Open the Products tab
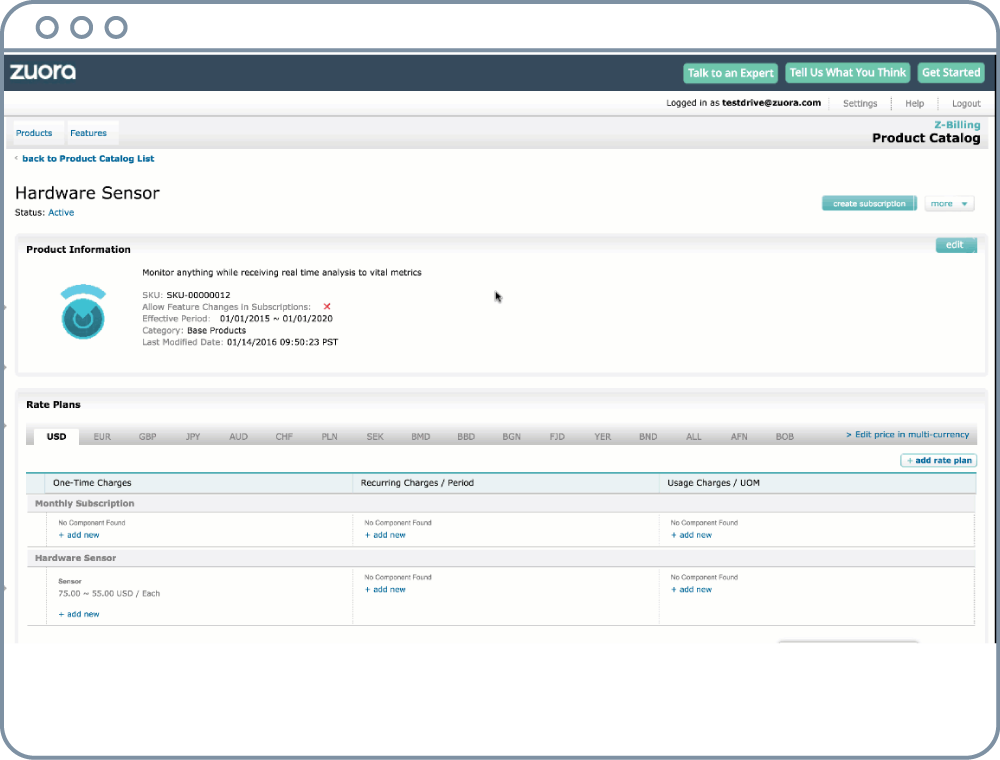The image size is (1000, 760). [x=34, y=133]
